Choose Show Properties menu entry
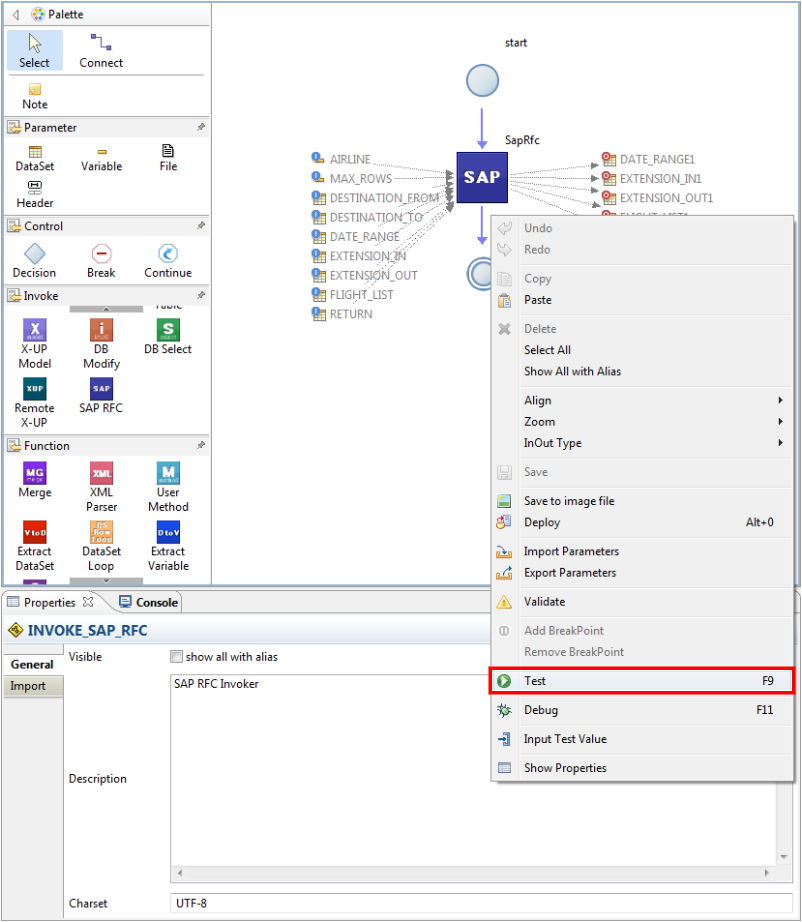Viewport: 802px width, 922px height. [x=642, y=768]
